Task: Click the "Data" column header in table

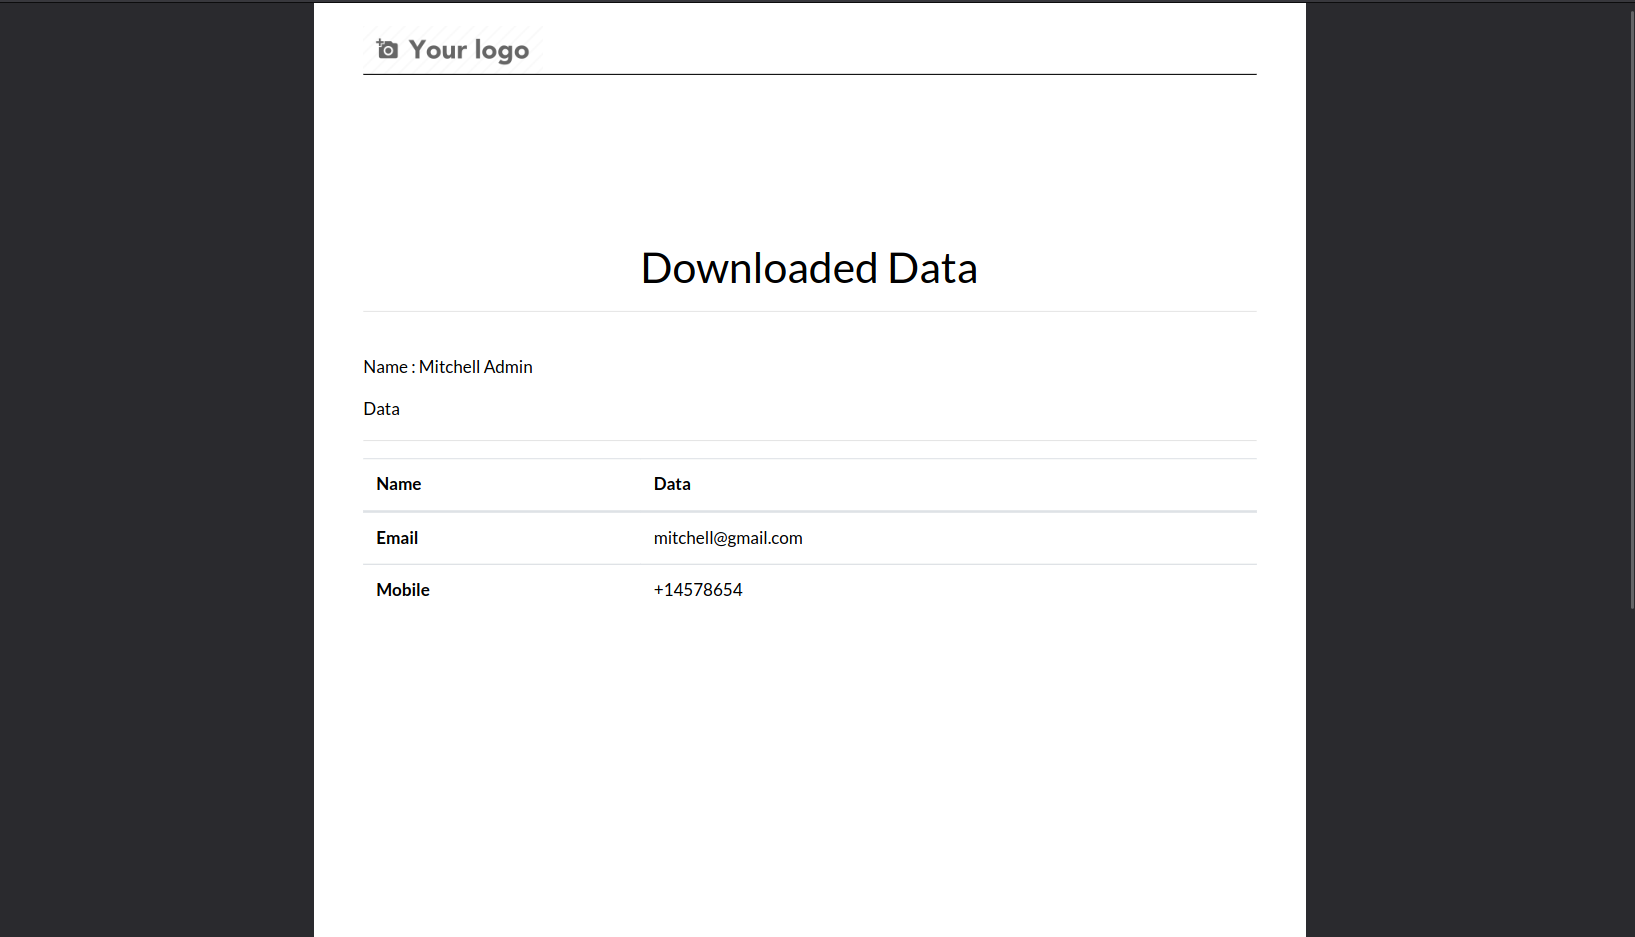Action: click(x=672, y=484)
